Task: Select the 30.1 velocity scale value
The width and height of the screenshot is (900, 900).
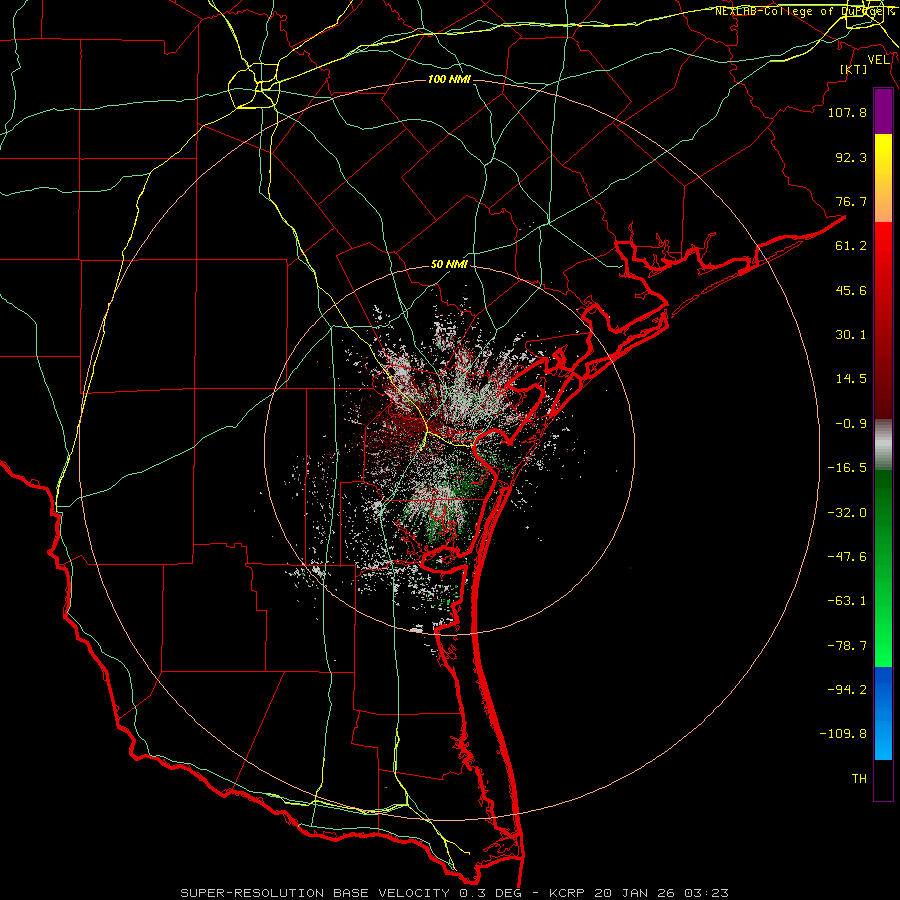Action: [x=851, y=335]
